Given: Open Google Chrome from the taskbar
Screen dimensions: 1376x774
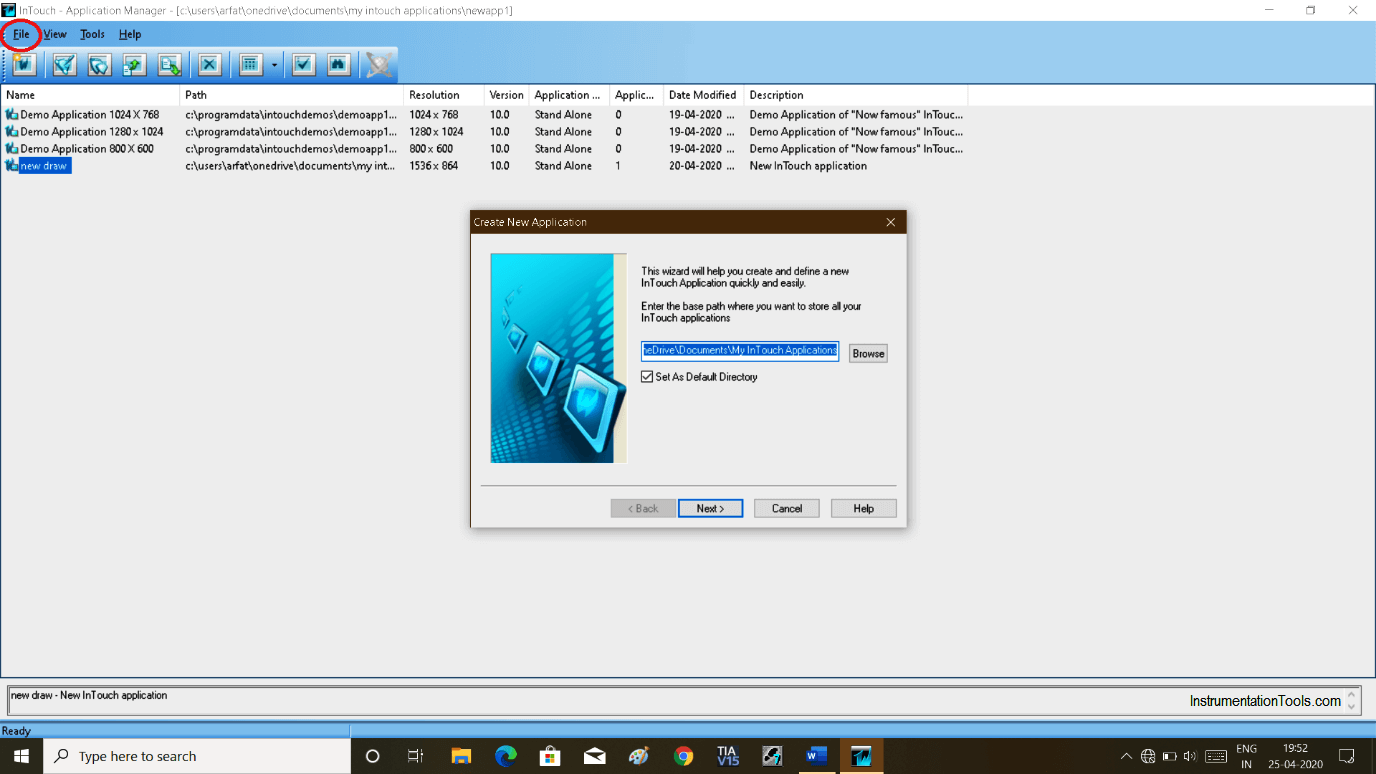Looking at the screenshot, I should pos(684,756).
